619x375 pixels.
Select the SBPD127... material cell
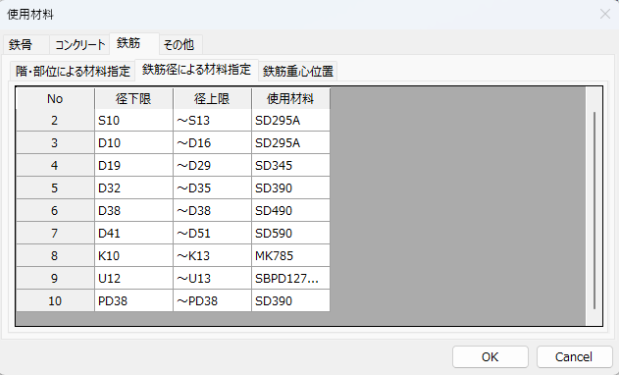point(291,278)
